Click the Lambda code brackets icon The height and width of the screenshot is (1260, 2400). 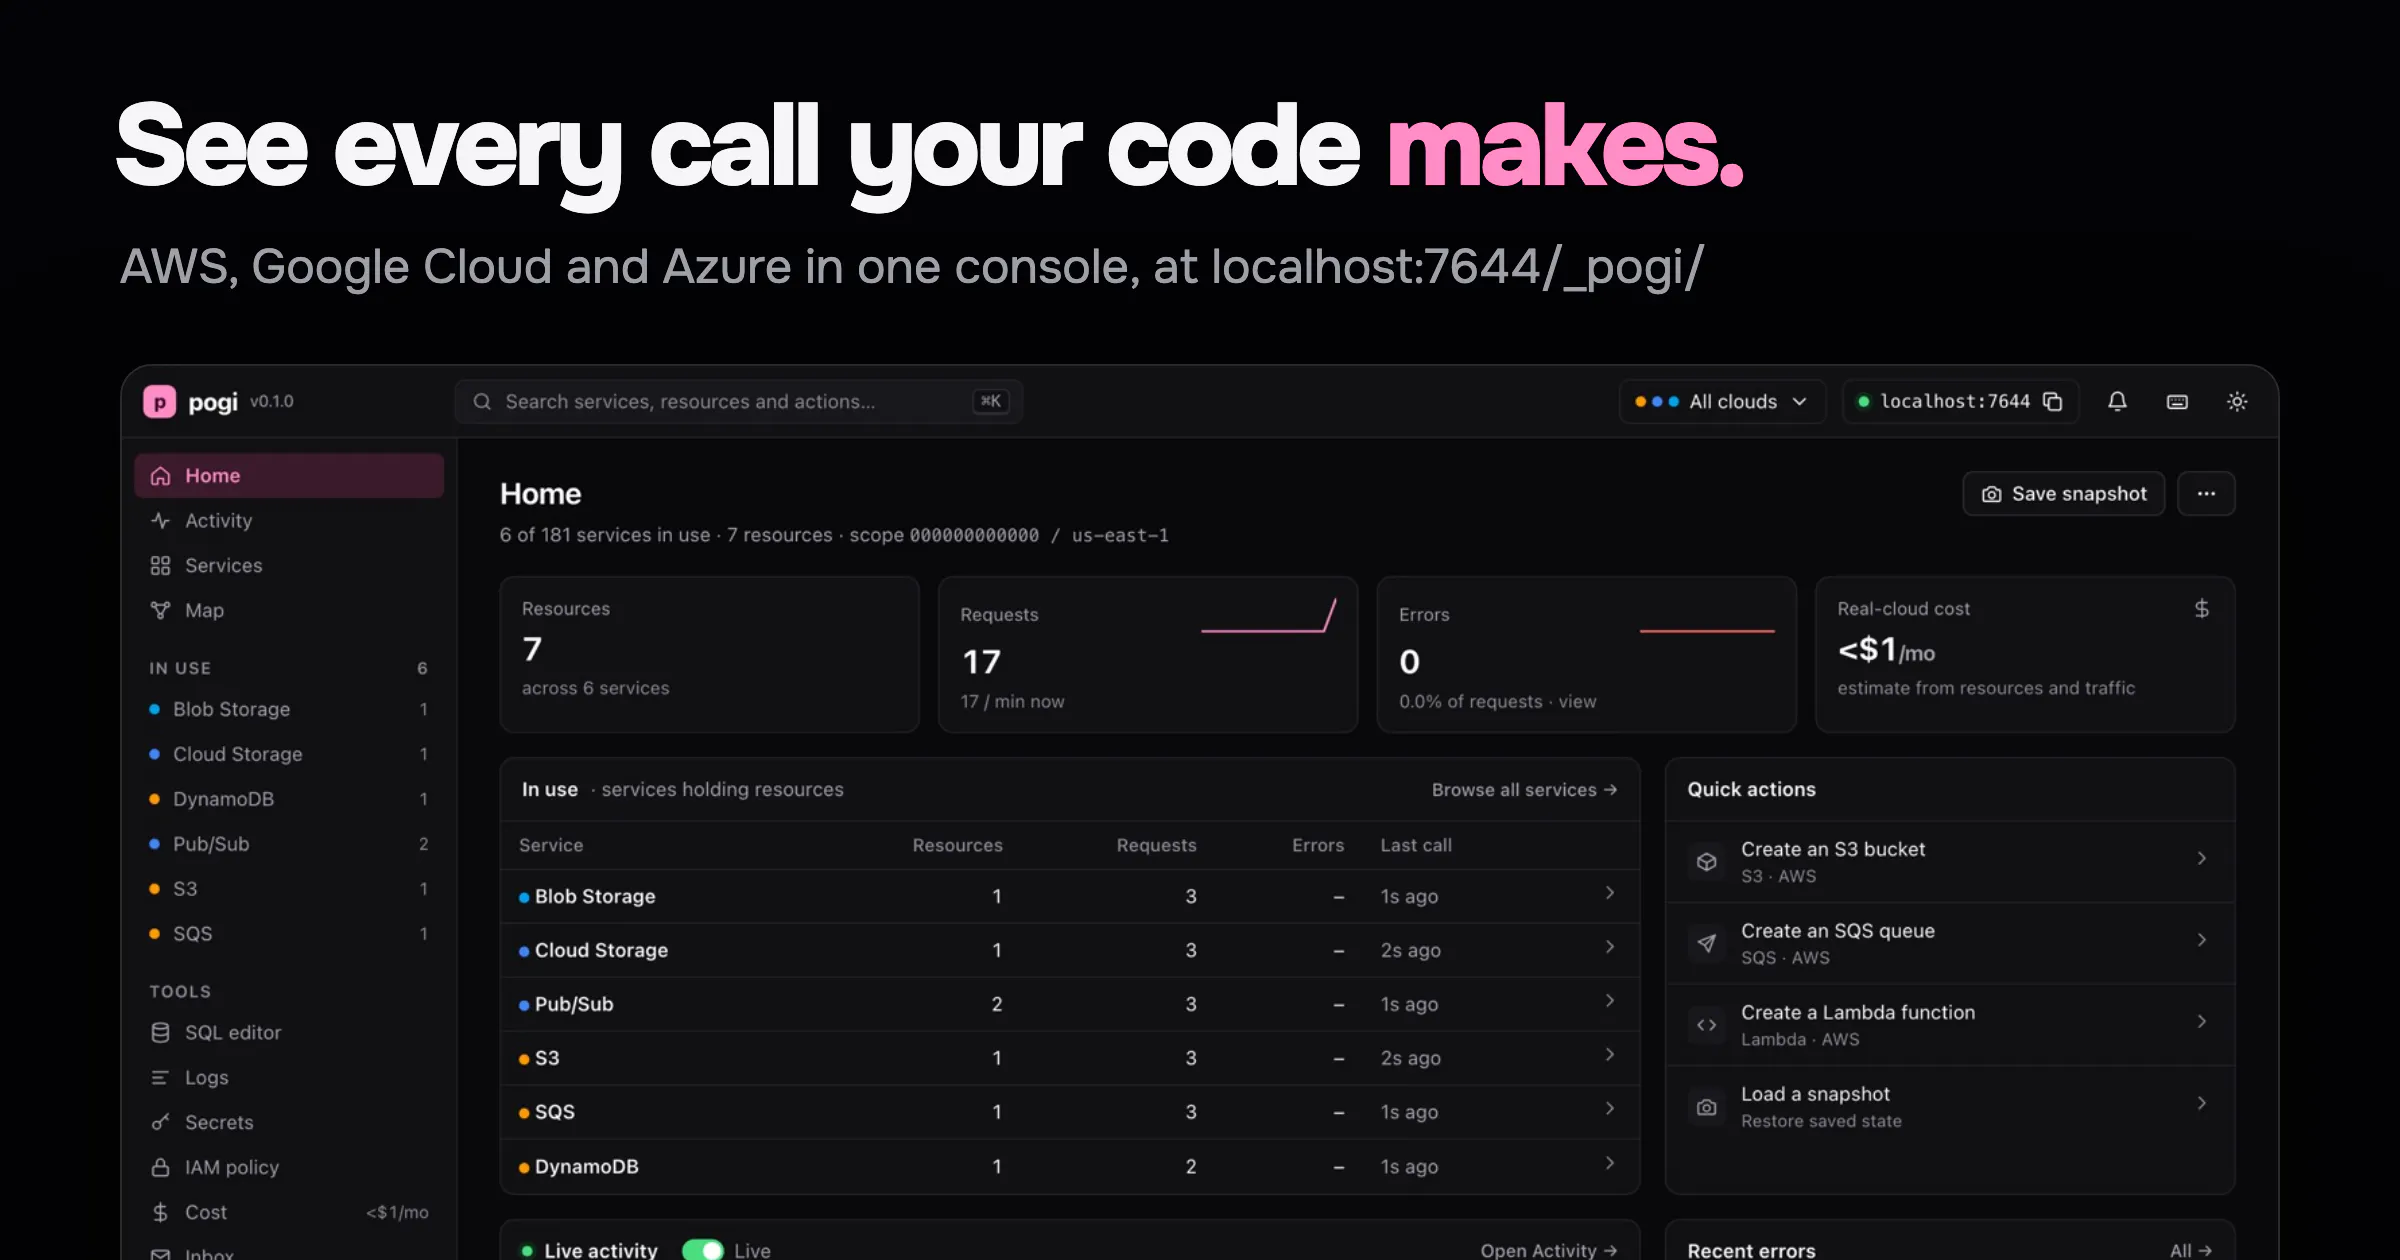[1707, 1024]
